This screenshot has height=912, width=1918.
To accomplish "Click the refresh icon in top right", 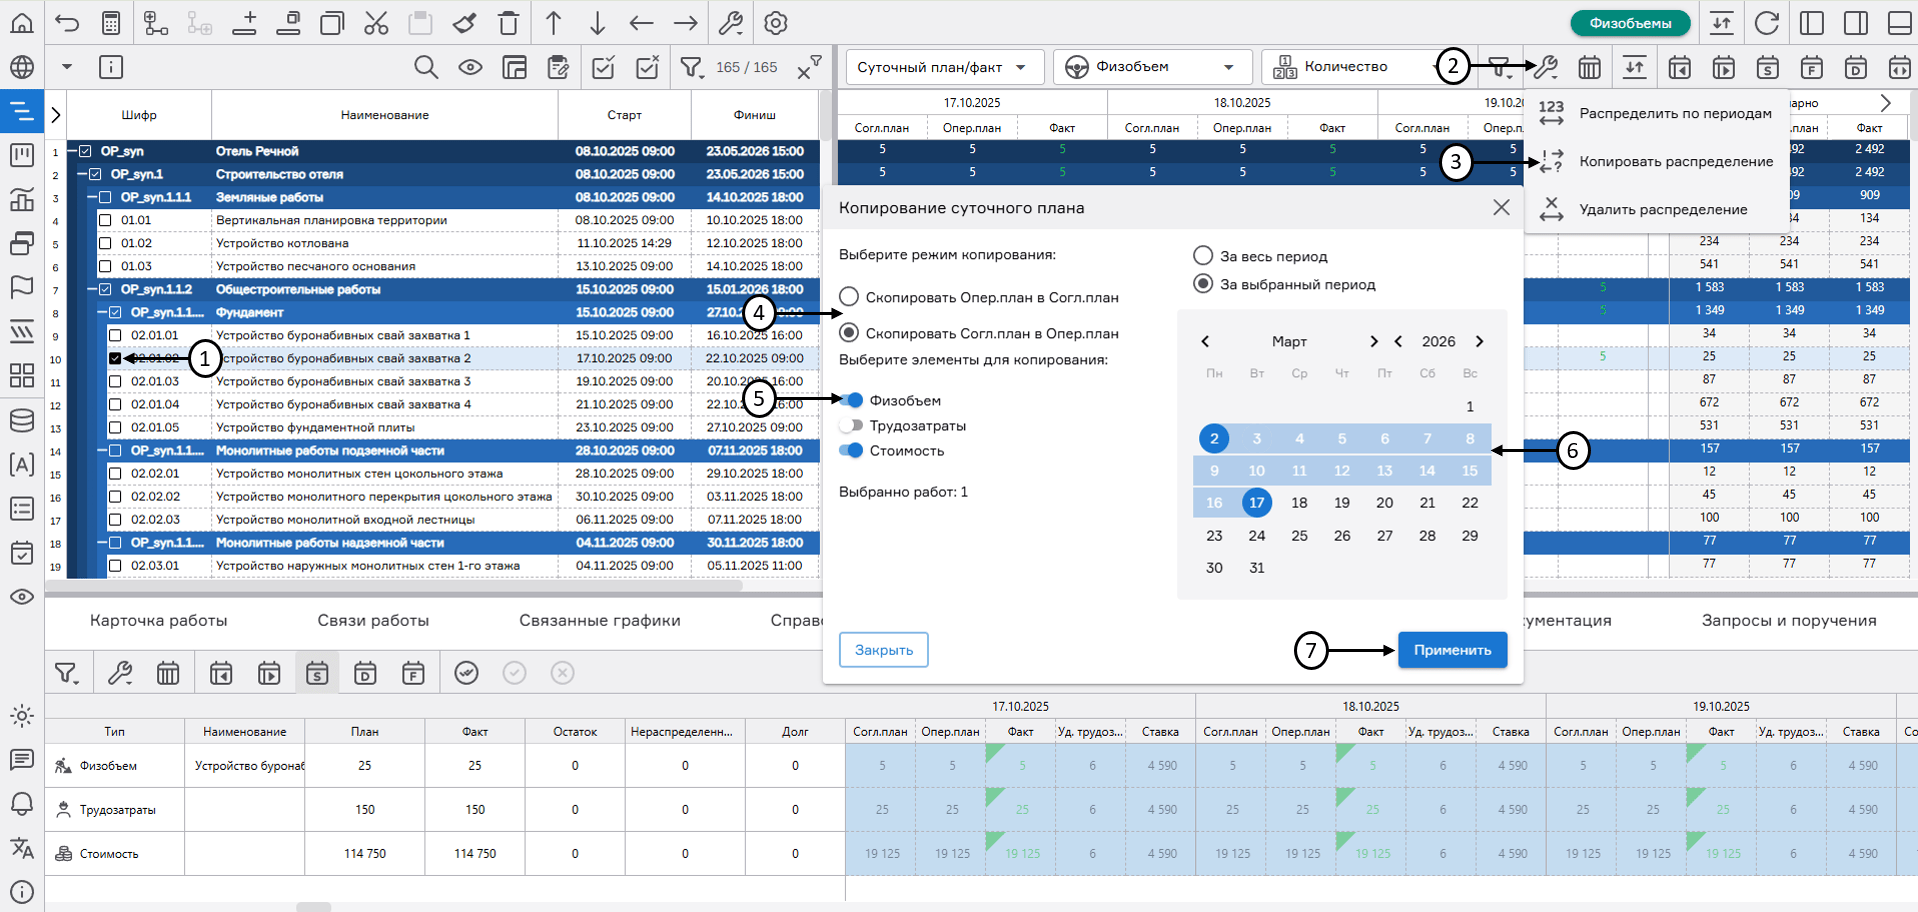I will tap(1767, 23).
